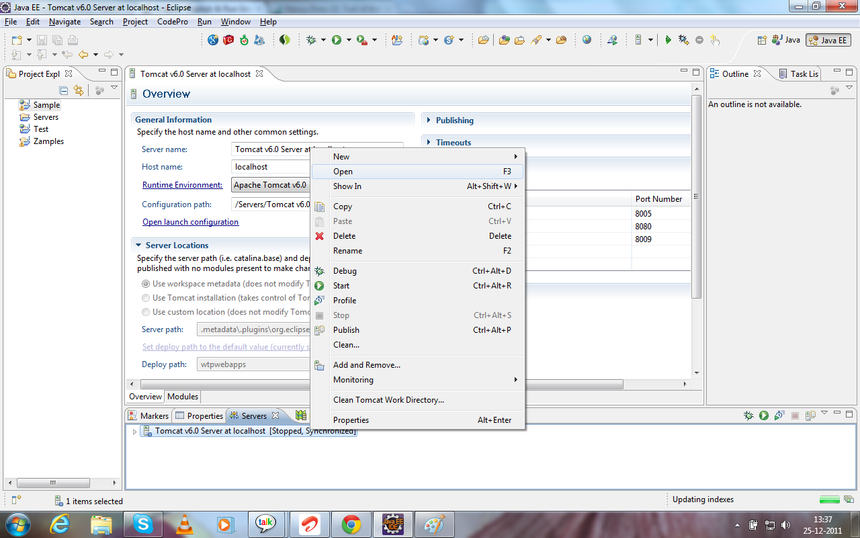Collapse the Server Locations section
This screenshot has width=860, height=538.
138,245
